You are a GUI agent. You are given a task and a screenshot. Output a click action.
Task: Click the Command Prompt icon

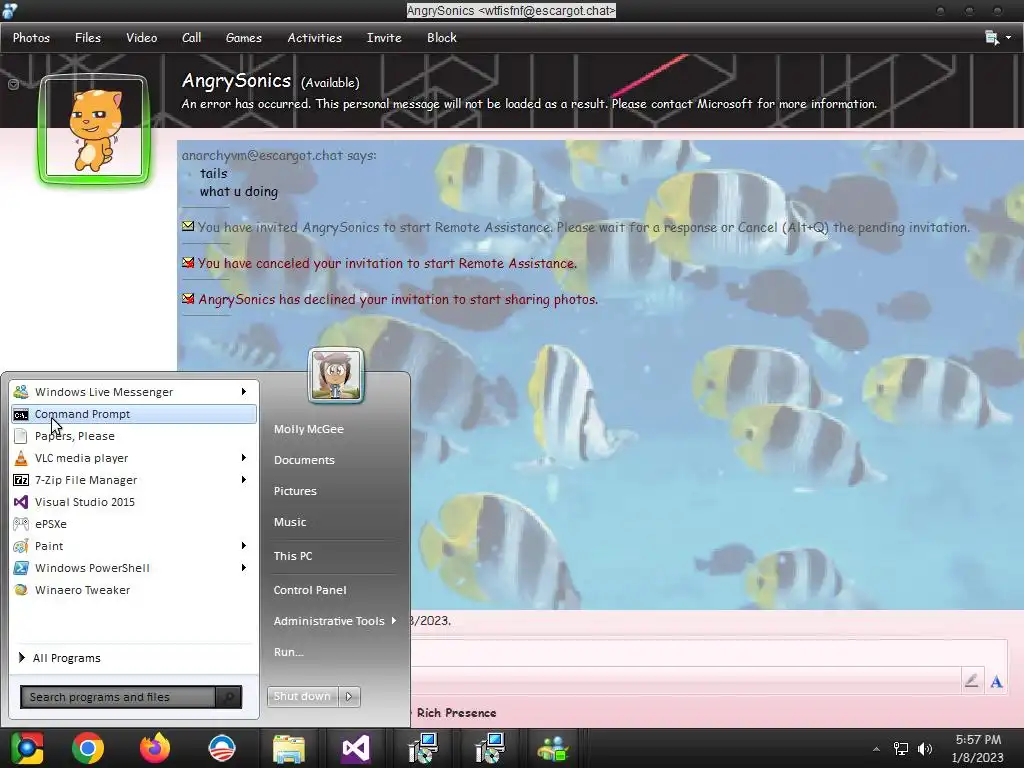pyautogui.click(x=21, y=415)
